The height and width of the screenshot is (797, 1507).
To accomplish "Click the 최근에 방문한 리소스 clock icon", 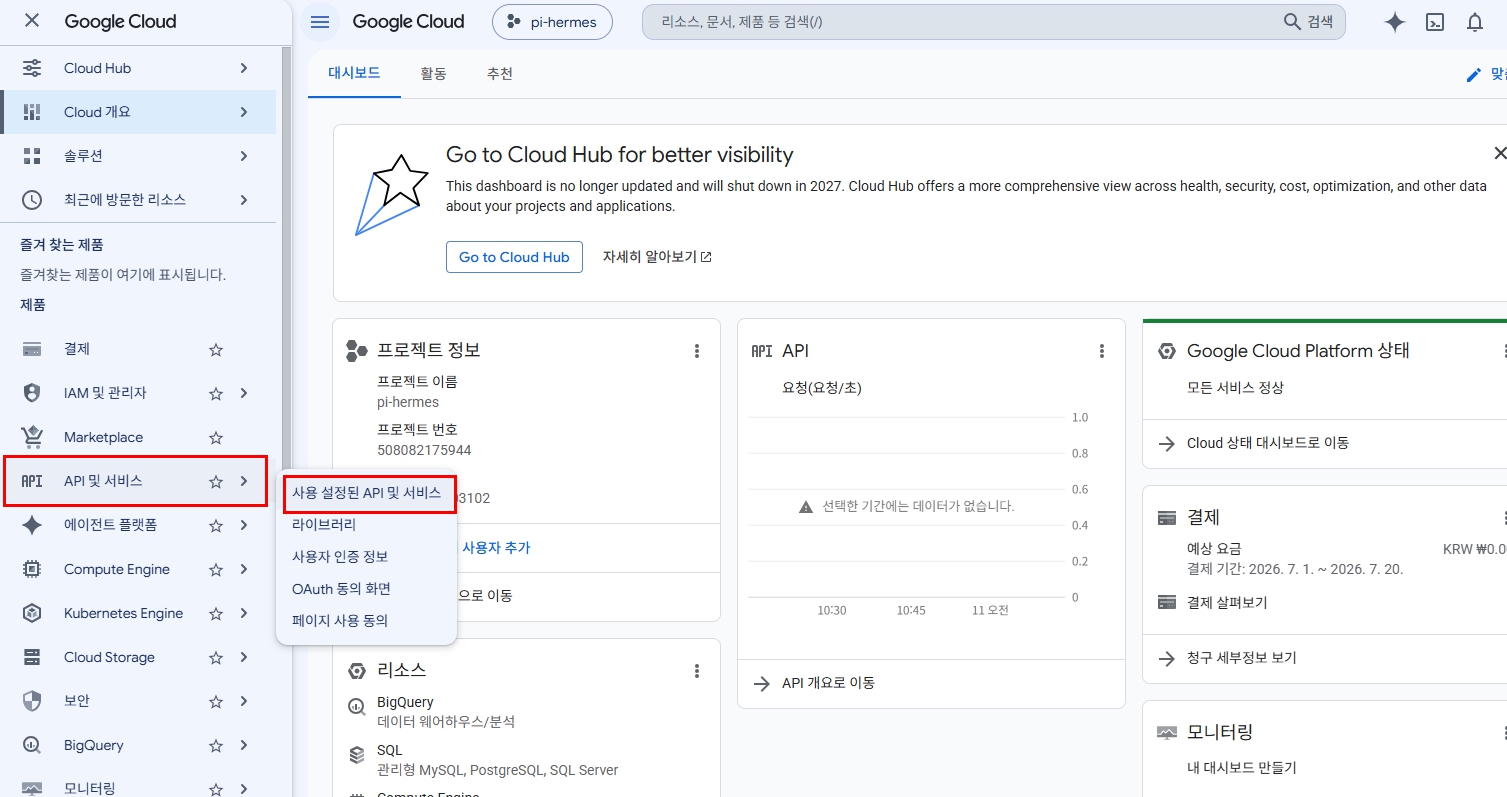I will pos(32,200).
